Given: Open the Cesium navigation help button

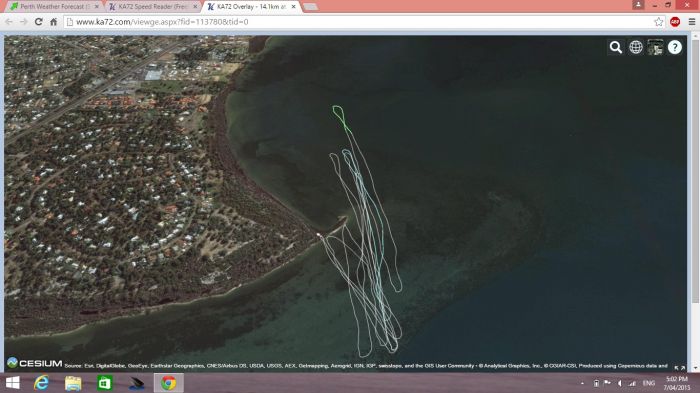Looking at the screenshot, I should (x=675, y=47).
